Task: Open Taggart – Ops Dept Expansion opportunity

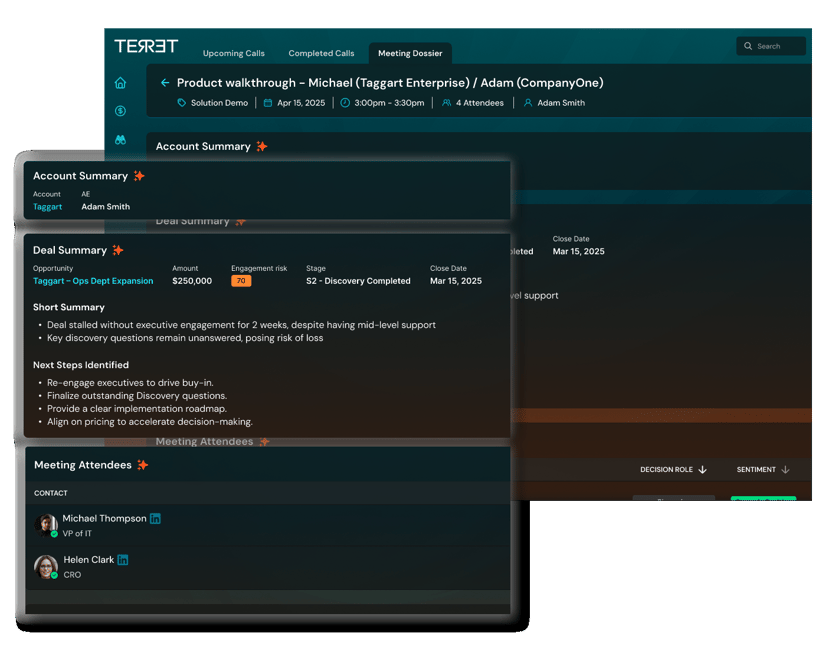Action: click(x=93, y=281)
